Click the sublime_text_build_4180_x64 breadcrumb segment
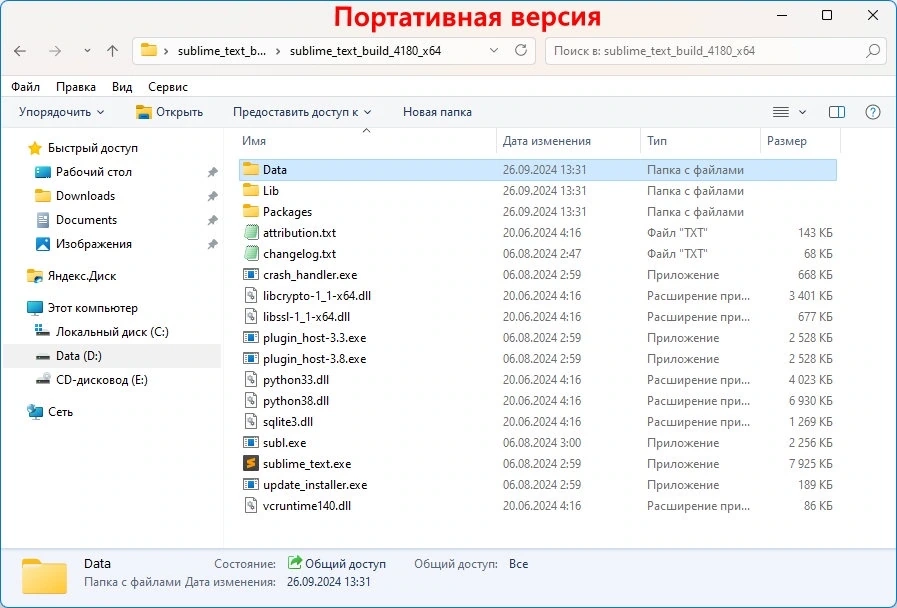 [366, 51]
